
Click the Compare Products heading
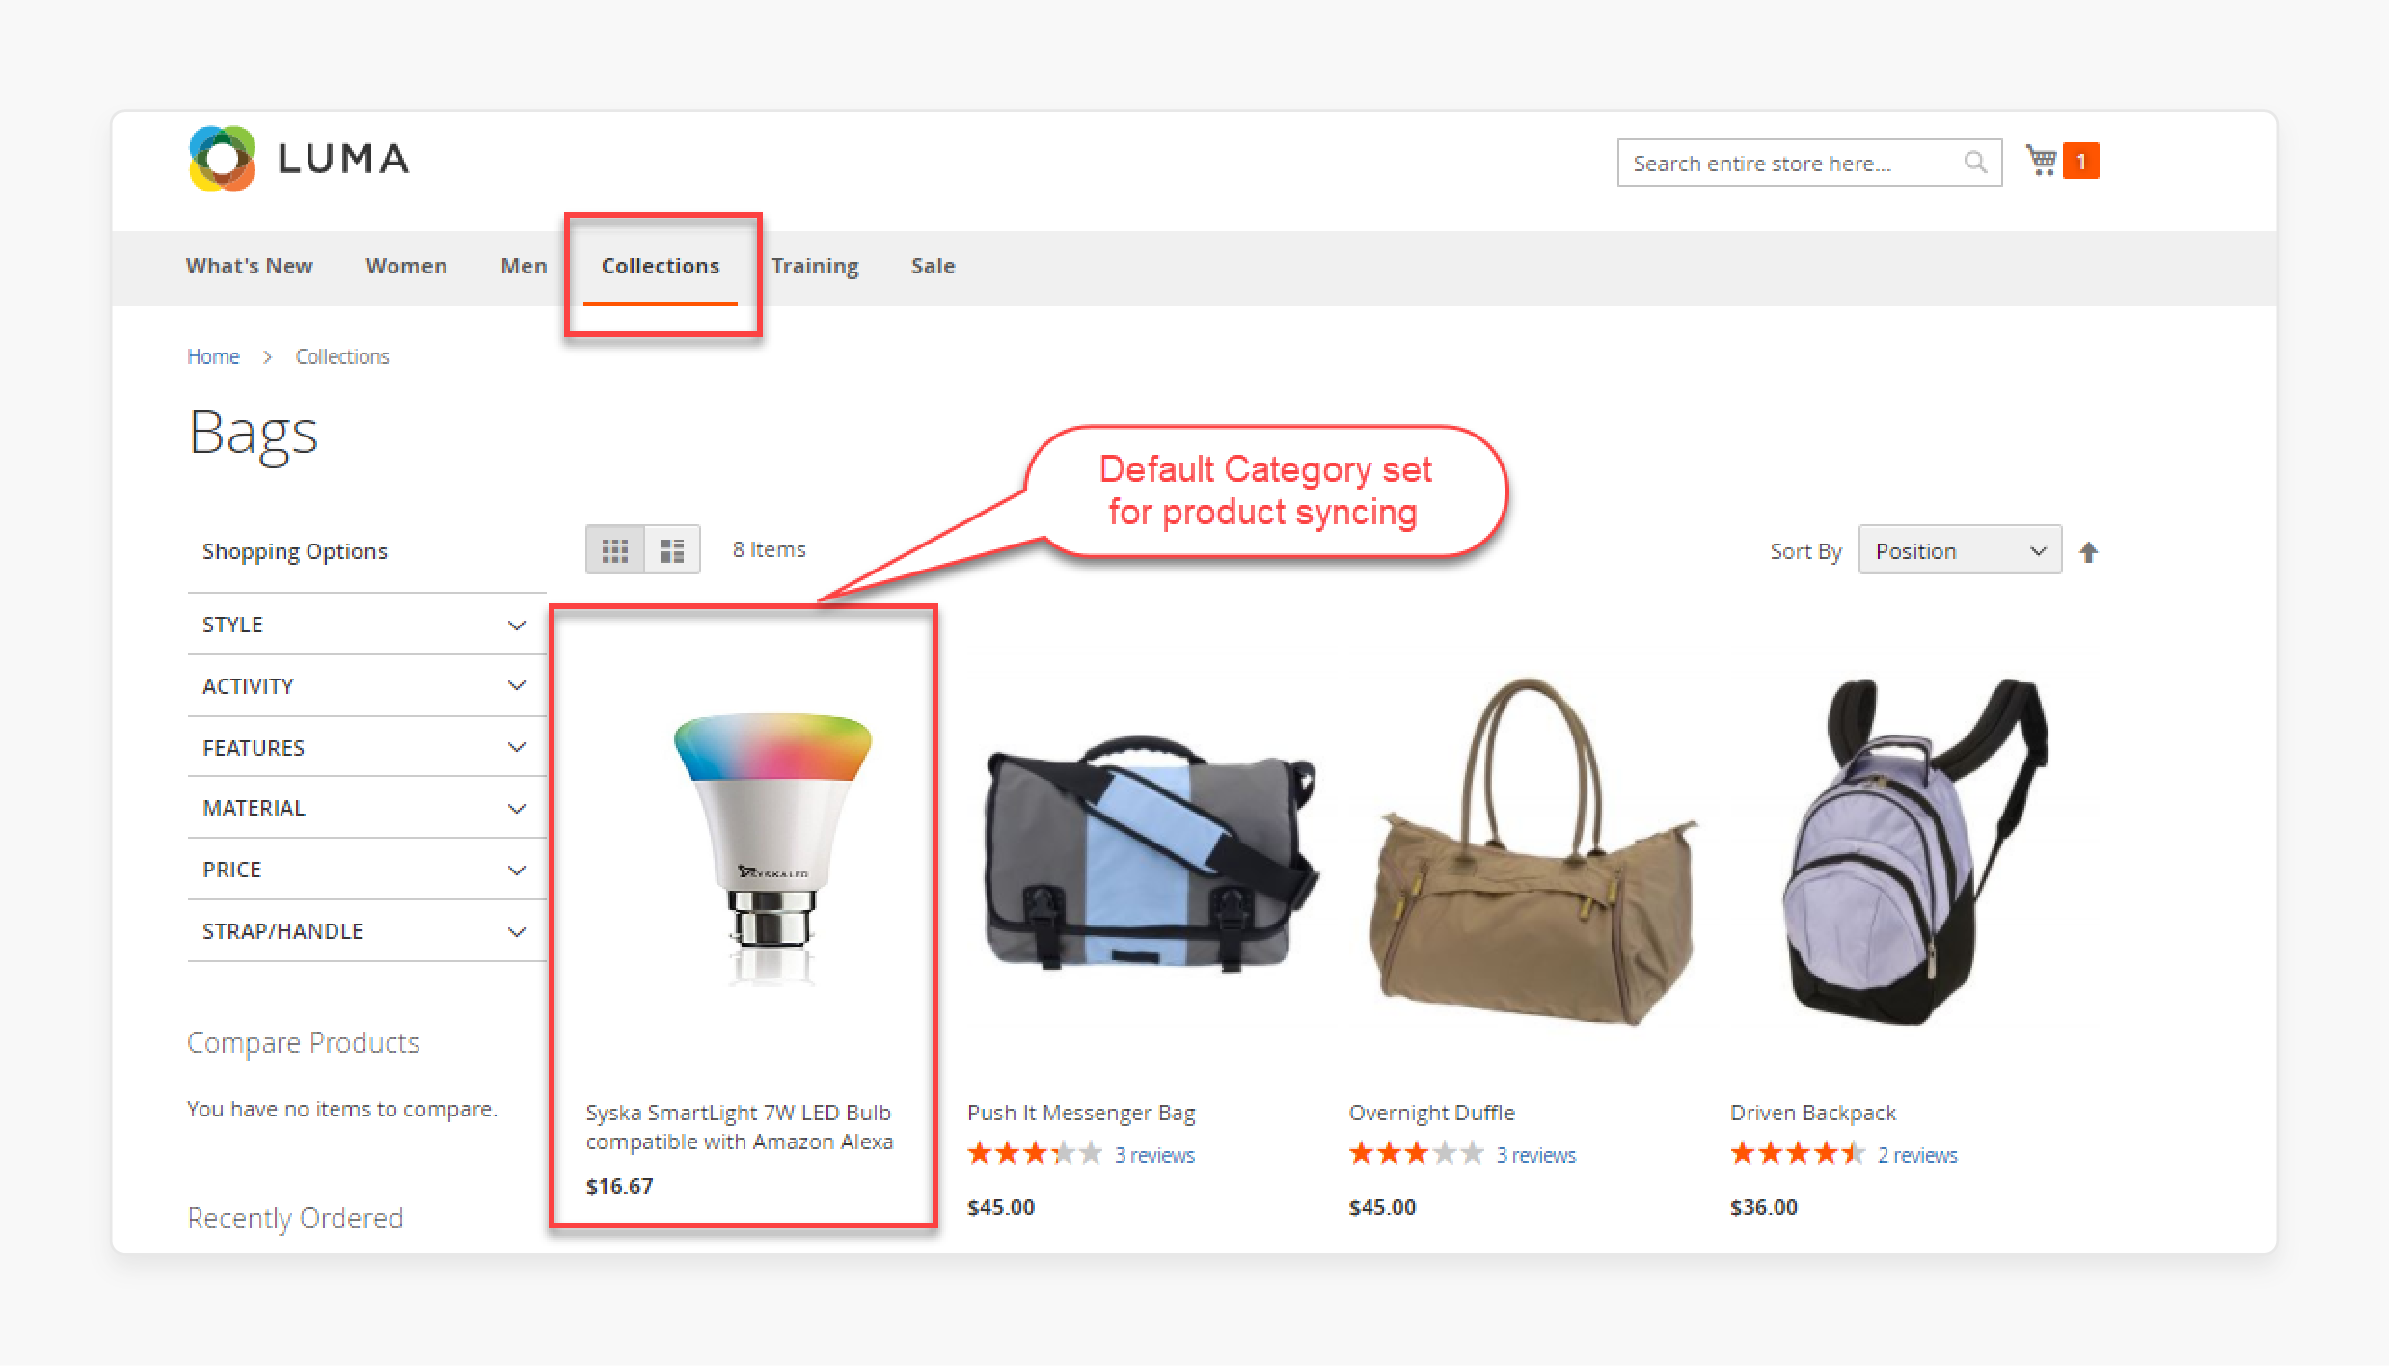[303, 1043]
